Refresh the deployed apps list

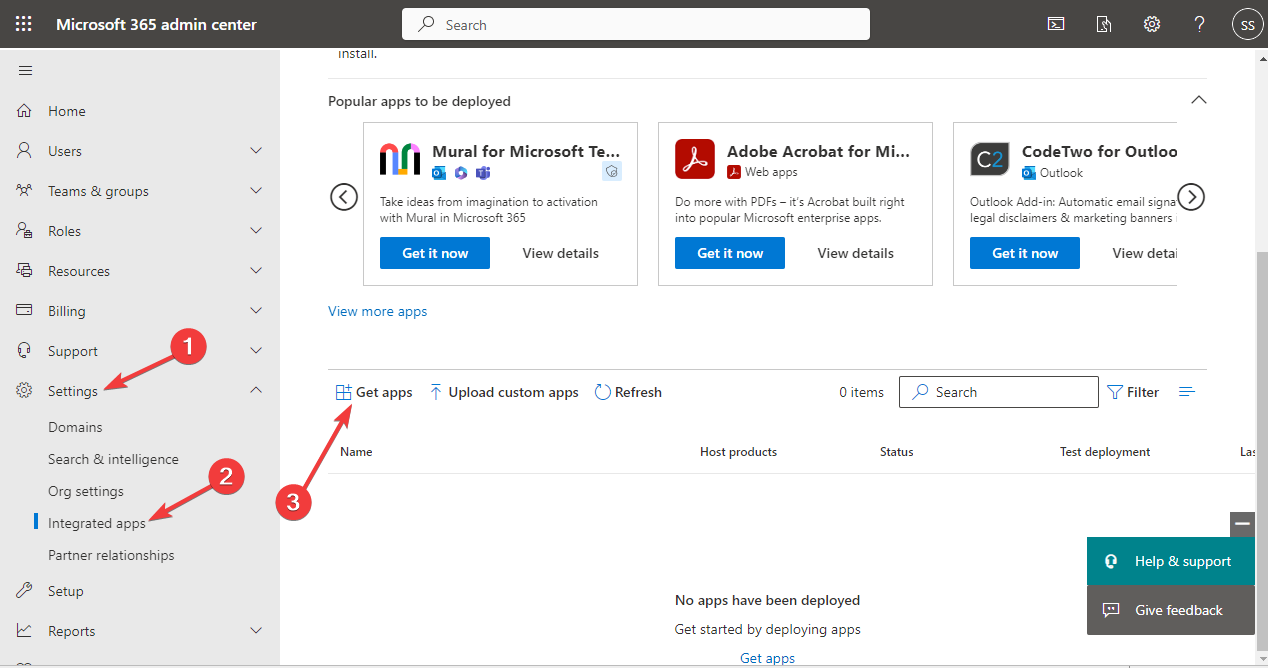628,391
